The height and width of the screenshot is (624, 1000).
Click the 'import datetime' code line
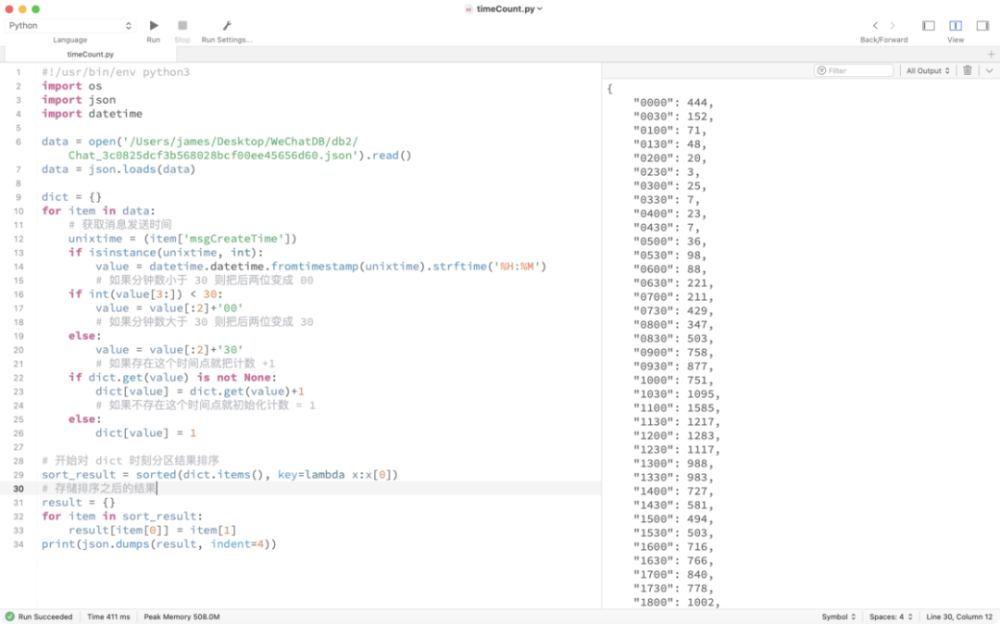(92, 114)
